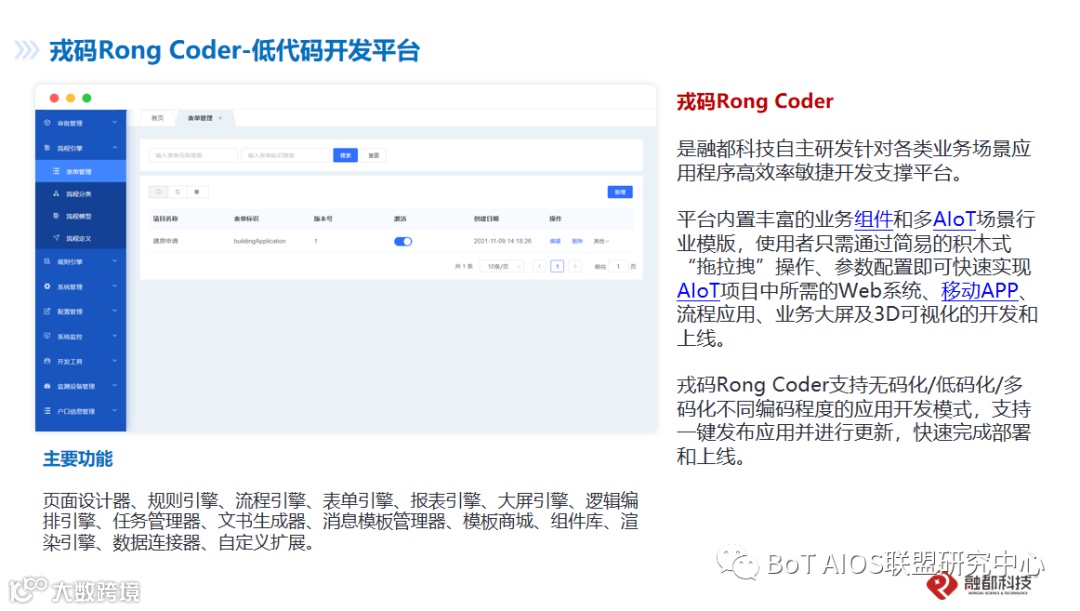Viewport: 1080px width, 611px height.
Task: Click the 移动APP hyperlink
Action: click(979, 291)
